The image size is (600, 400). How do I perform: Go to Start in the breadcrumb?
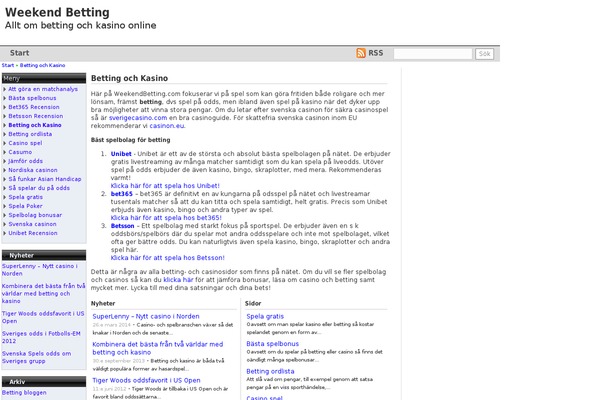click(8, 65)
